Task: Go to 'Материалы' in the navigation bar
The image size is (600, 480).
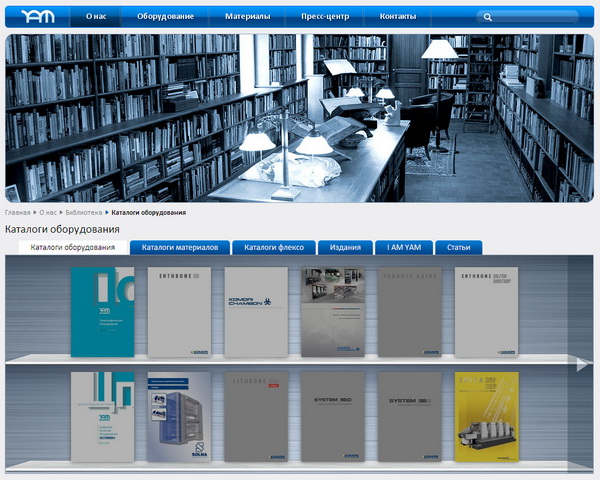Action: click(245, 17)
